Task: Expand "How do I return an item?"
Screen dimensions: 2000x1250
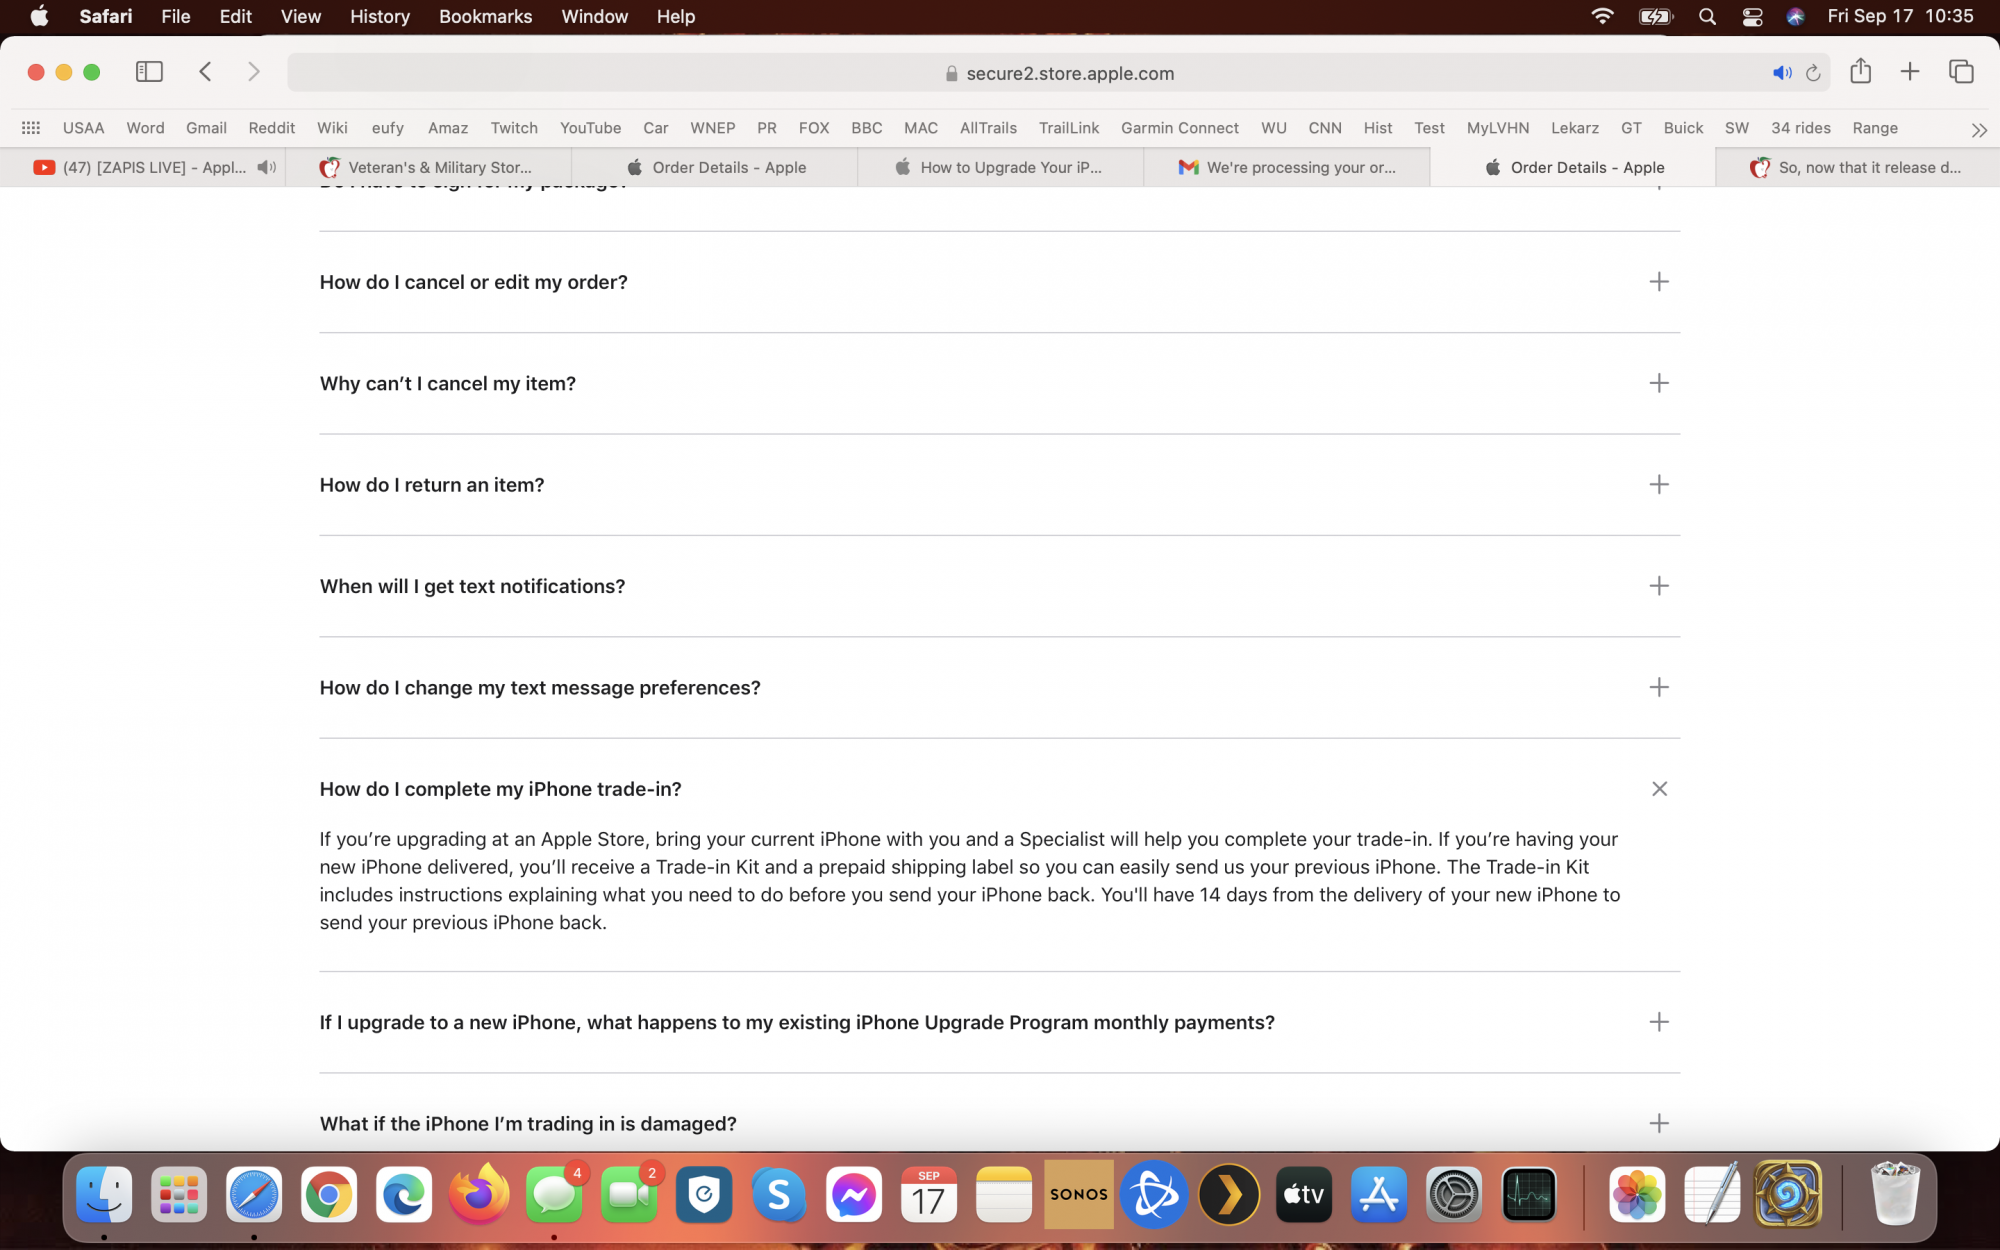Action: (1659, 485)
